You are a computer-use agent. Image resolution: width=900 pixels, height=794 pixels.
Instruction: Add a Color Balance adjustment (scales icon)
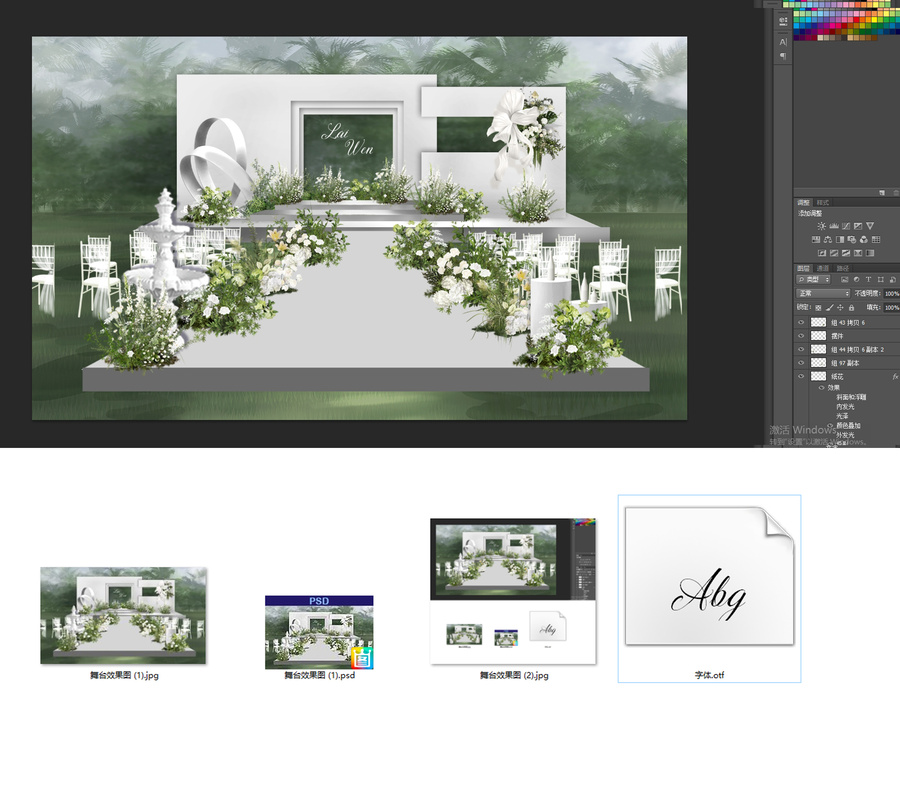point(828,239)
